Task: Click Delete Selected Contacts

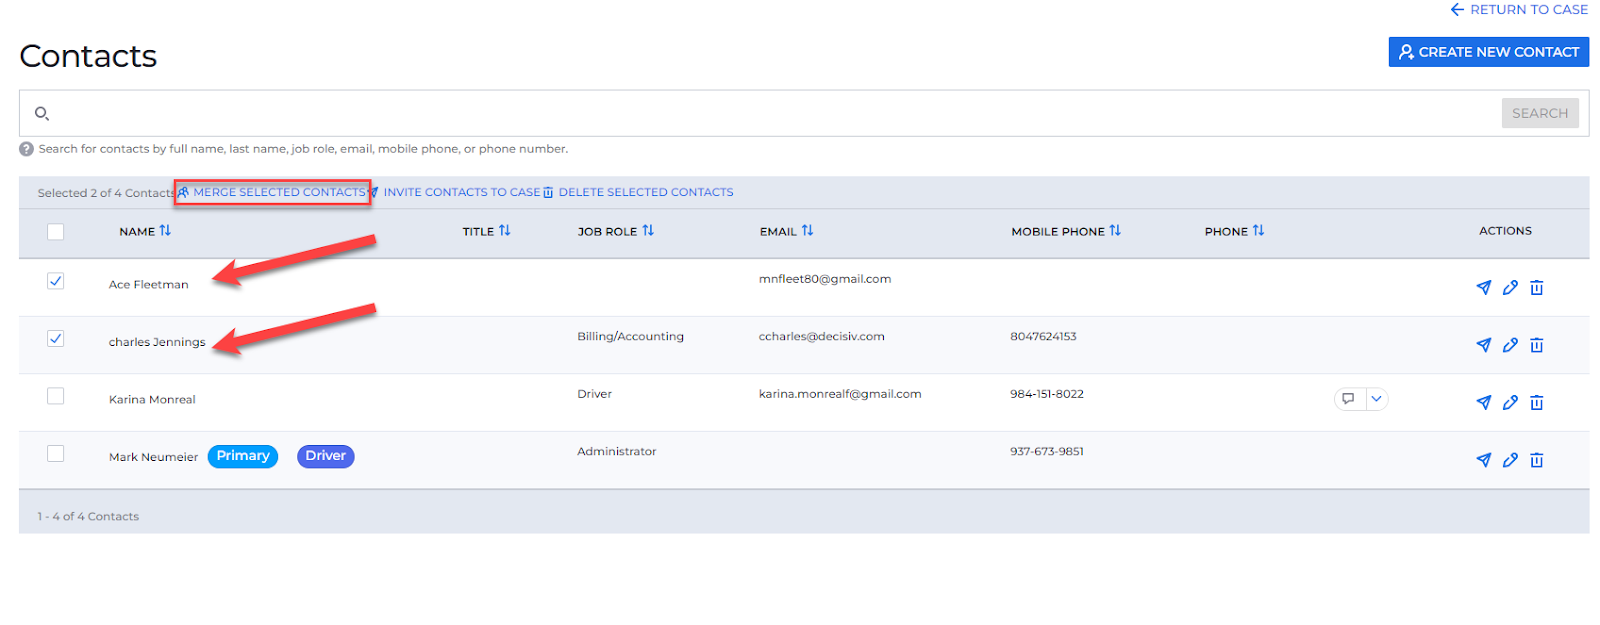Action: coord(645,192)
